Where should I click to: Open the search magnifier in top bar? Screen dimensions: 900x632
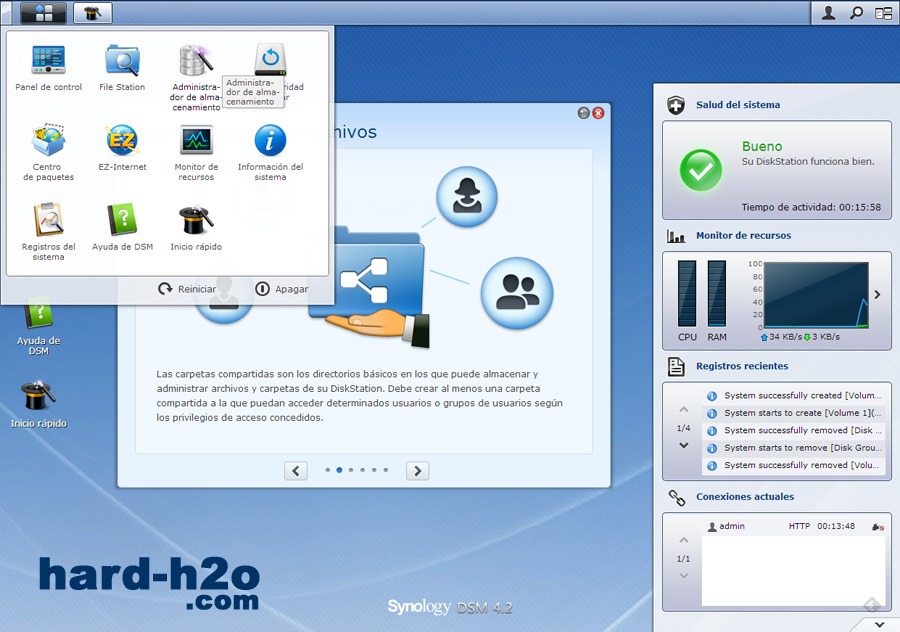coord(856,13)
